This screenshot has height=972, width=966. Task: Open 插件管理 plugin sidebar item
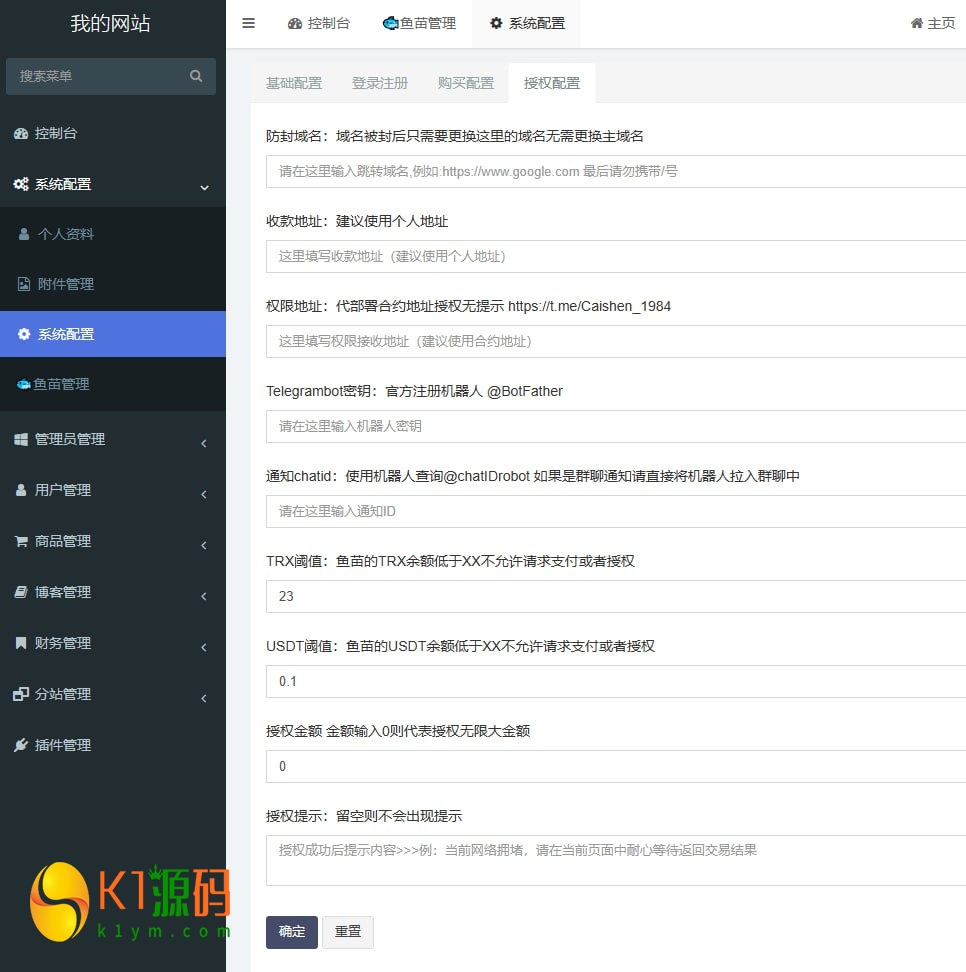pos(62,745)
